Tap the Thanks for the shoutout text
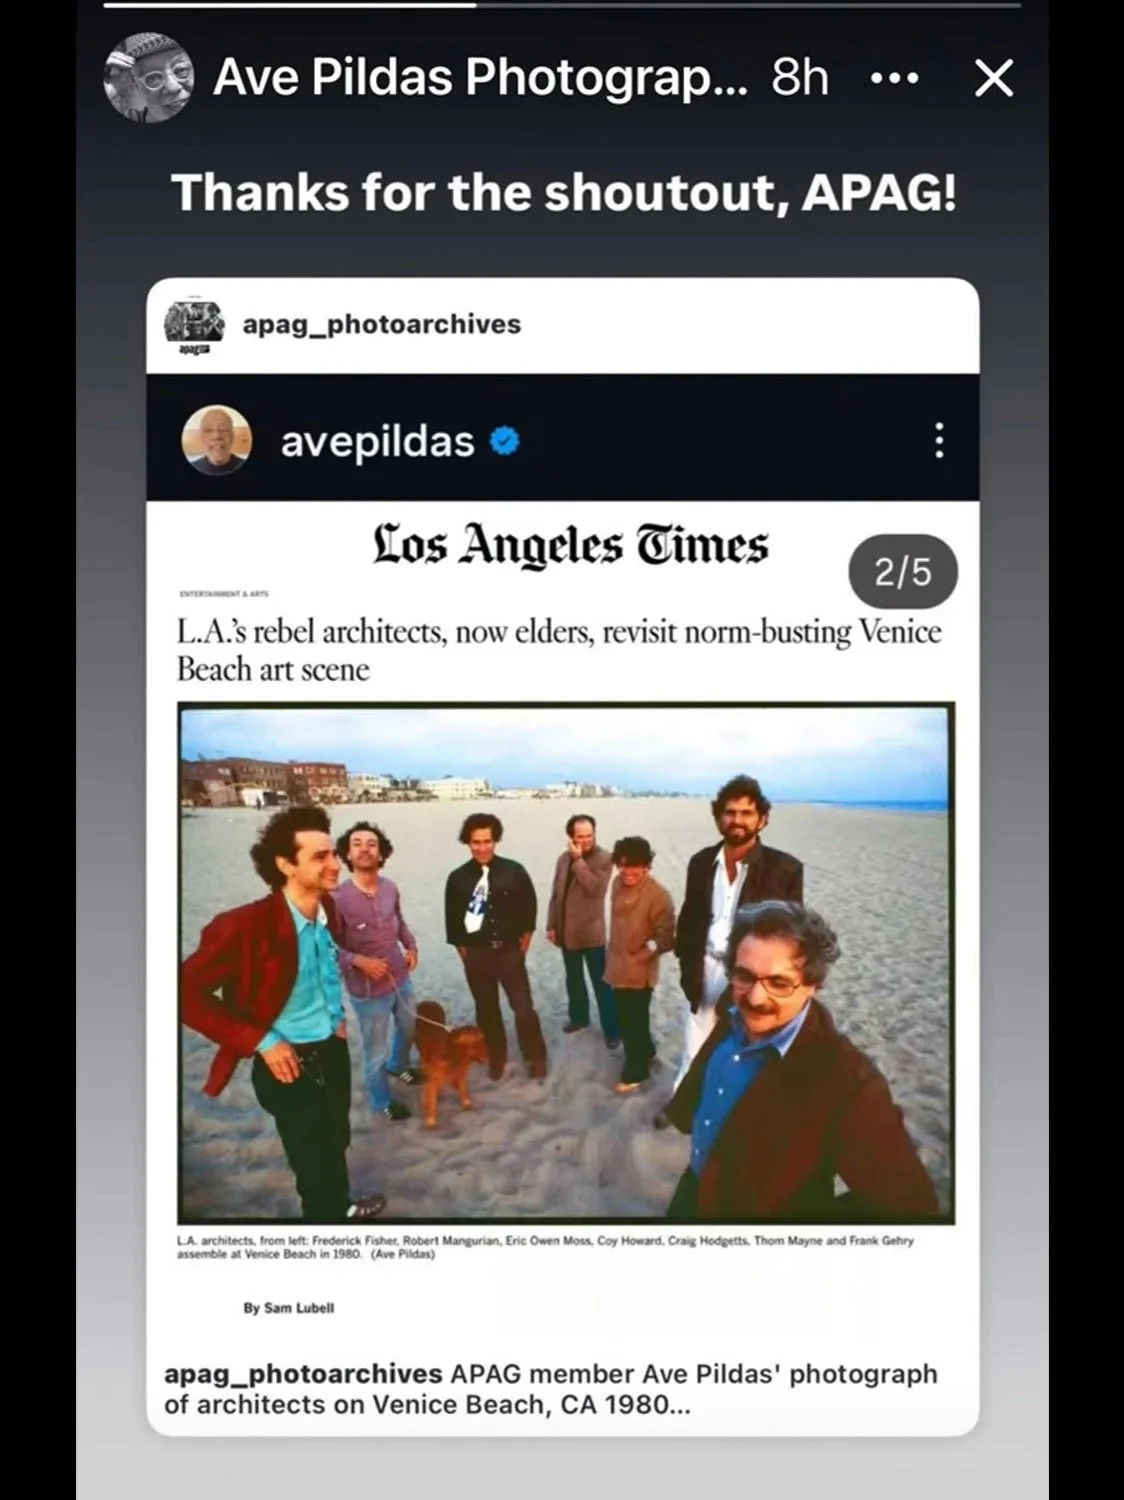Image resolution: width=1124 pixels, height=1500 pixels. coord(564,192)
